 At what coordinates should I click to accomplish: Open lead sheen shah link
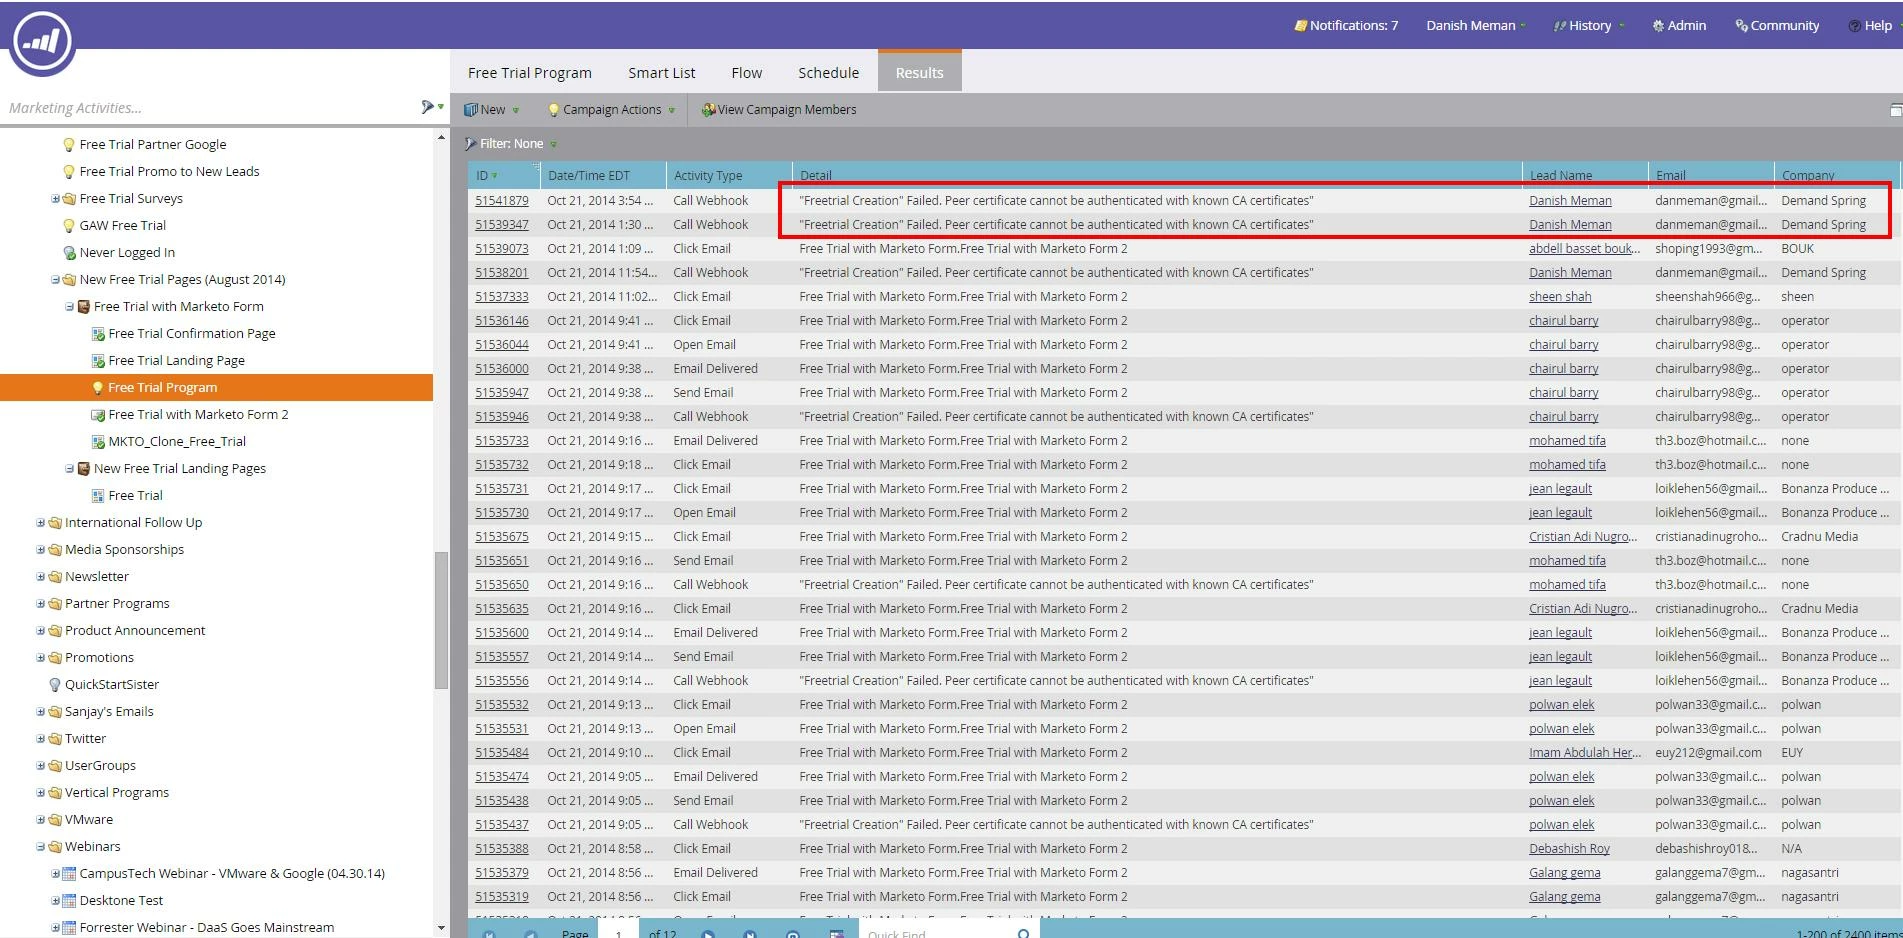1560,297
